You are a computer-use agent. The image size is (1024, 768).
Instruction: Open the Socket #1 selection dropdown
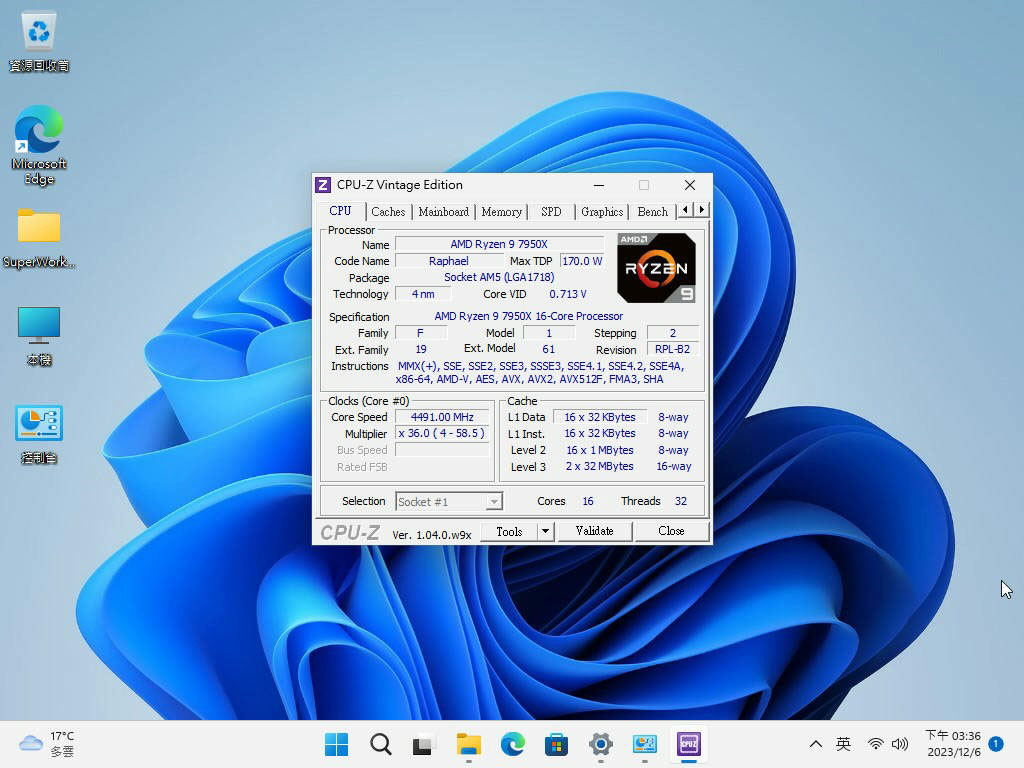492,501
